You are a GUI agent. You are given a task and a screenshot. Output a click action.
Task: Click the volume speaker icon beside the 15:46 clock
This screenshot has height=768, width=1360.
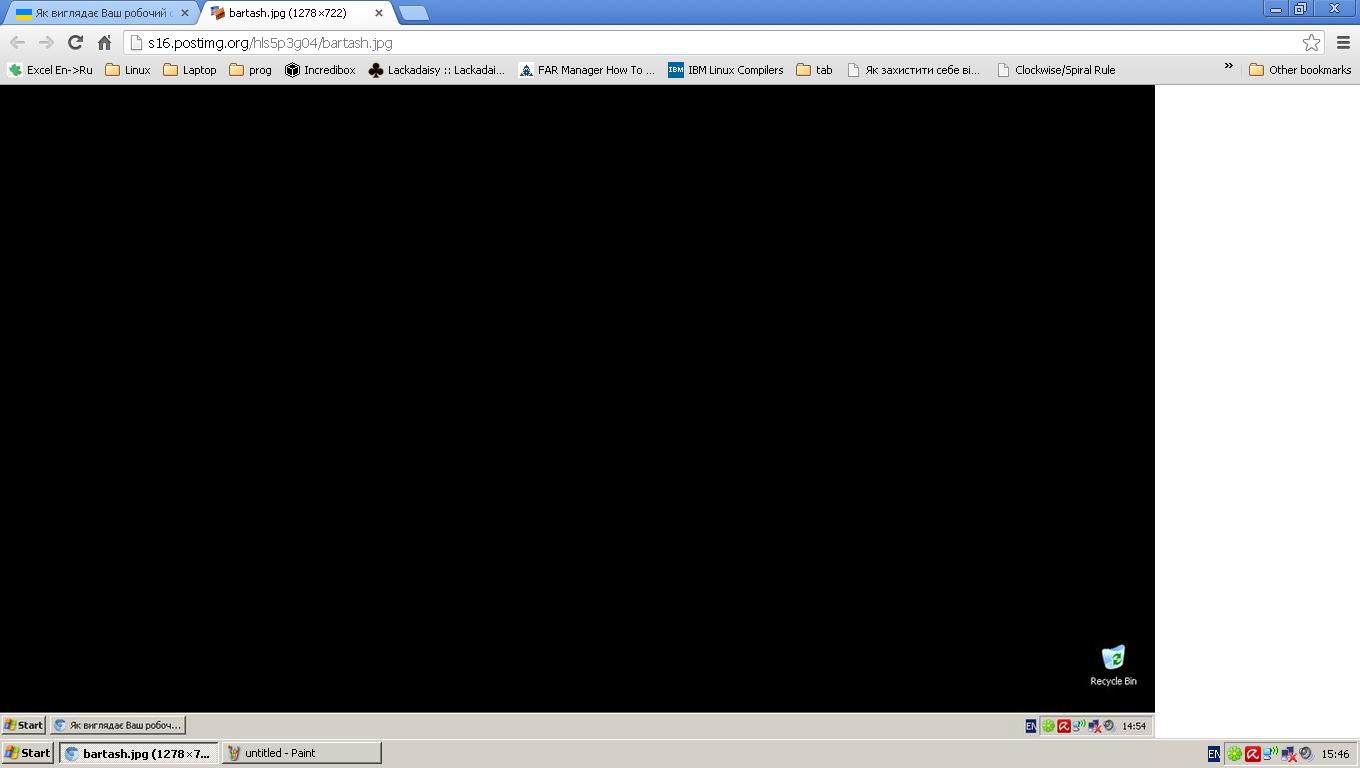(1306, 754)
